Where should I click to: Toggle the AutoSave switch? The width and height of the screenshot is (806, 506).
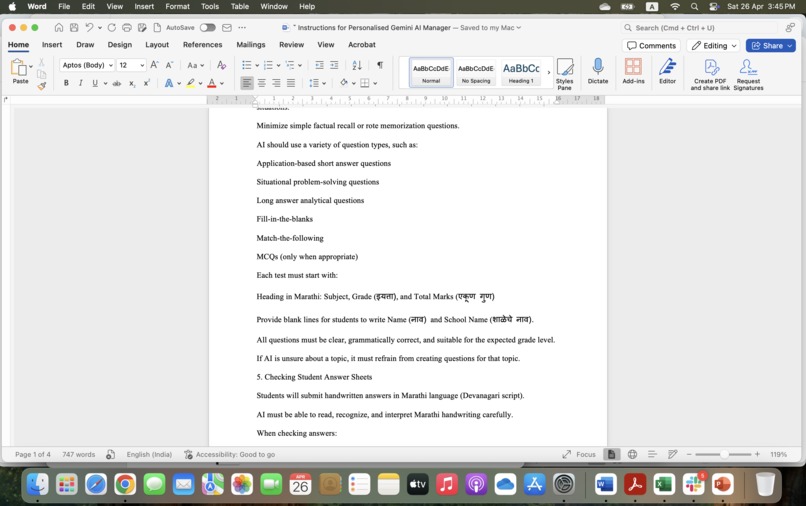(208, 28)
